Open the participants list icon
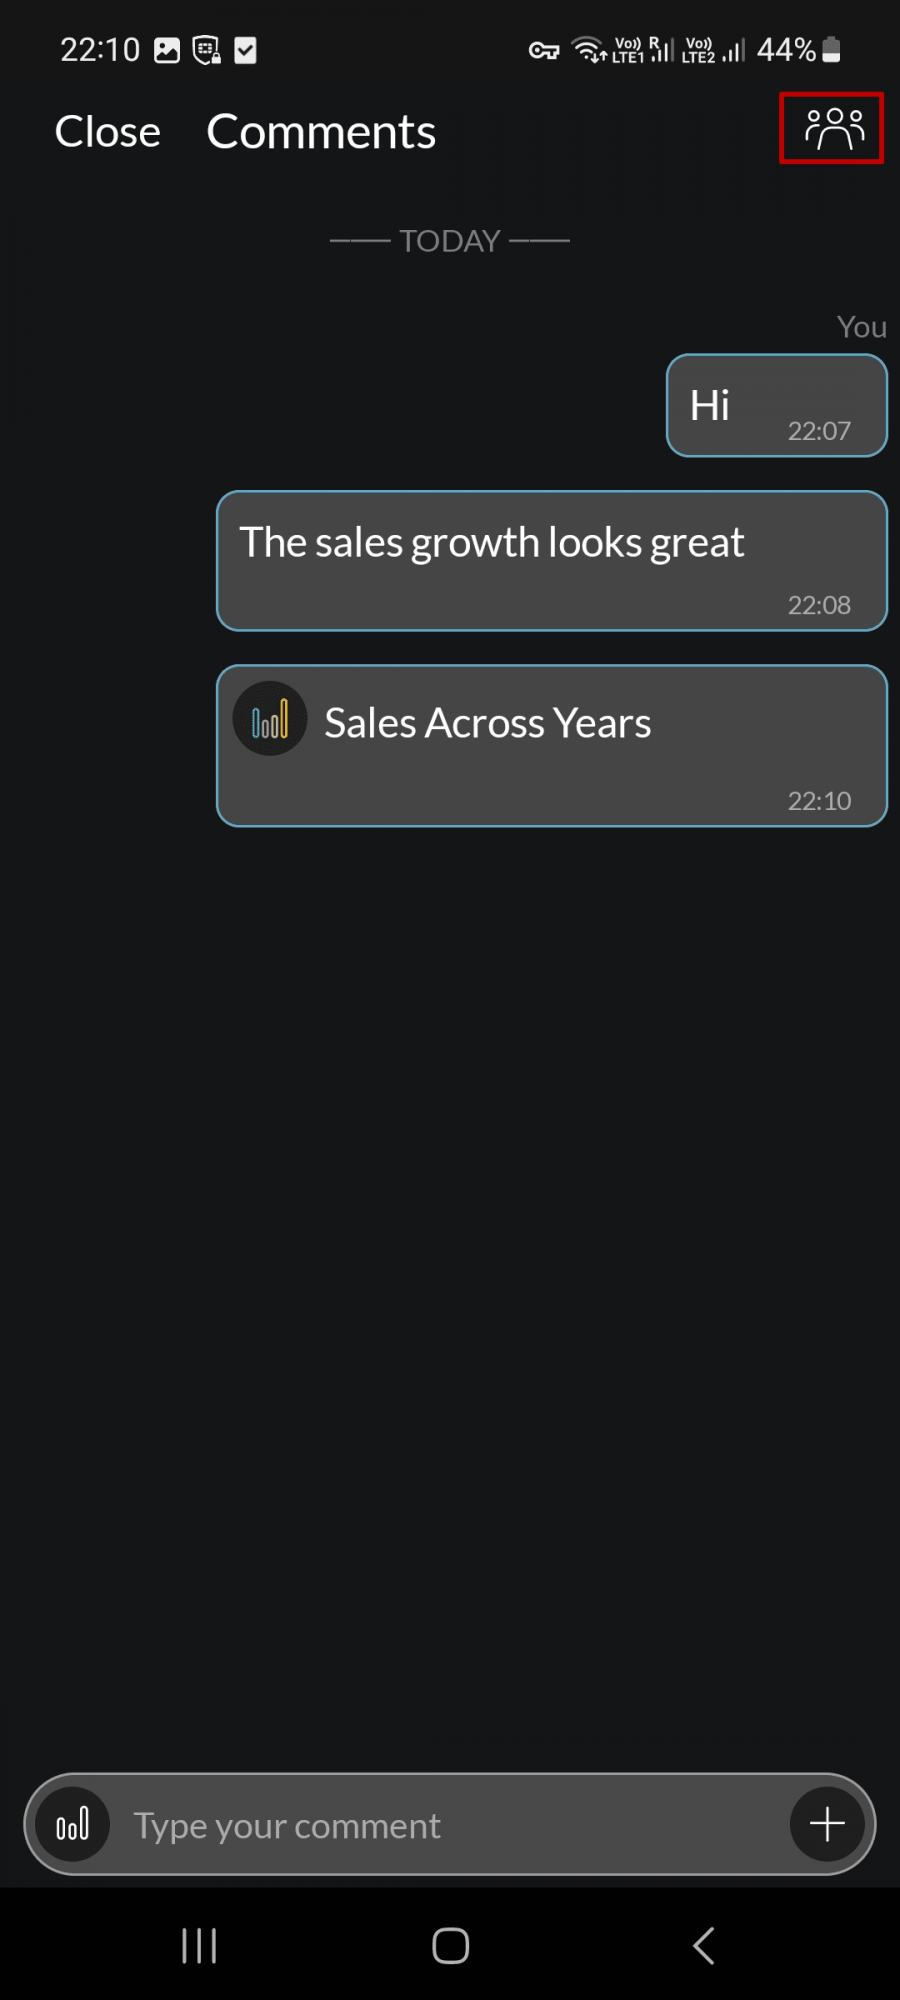This screenshot has width=900, height=2000. (832, 128)
